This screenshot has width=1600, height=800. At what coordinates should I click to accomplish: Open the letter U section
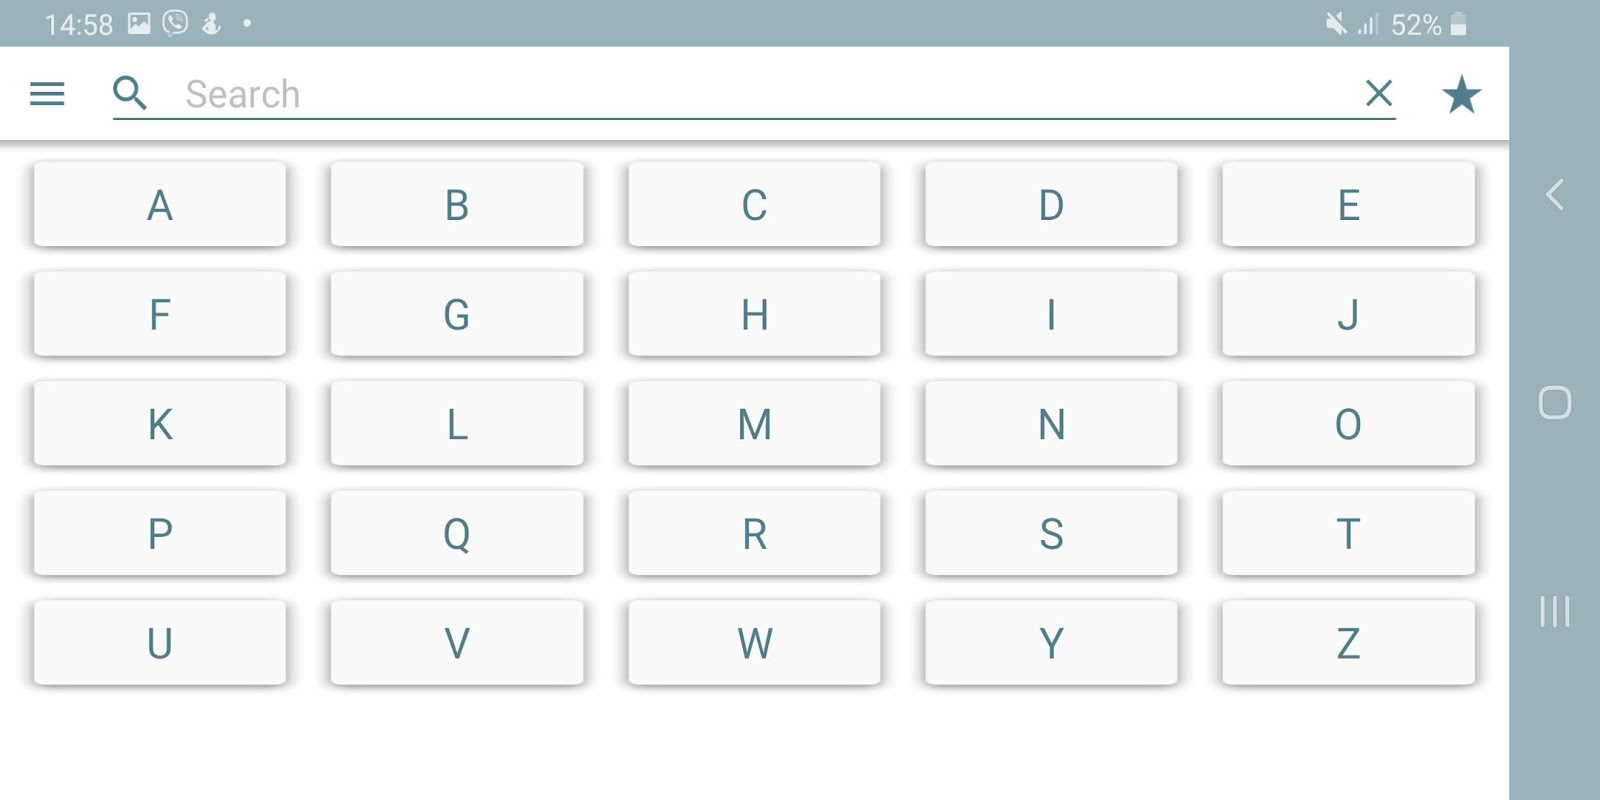(160, 643)
